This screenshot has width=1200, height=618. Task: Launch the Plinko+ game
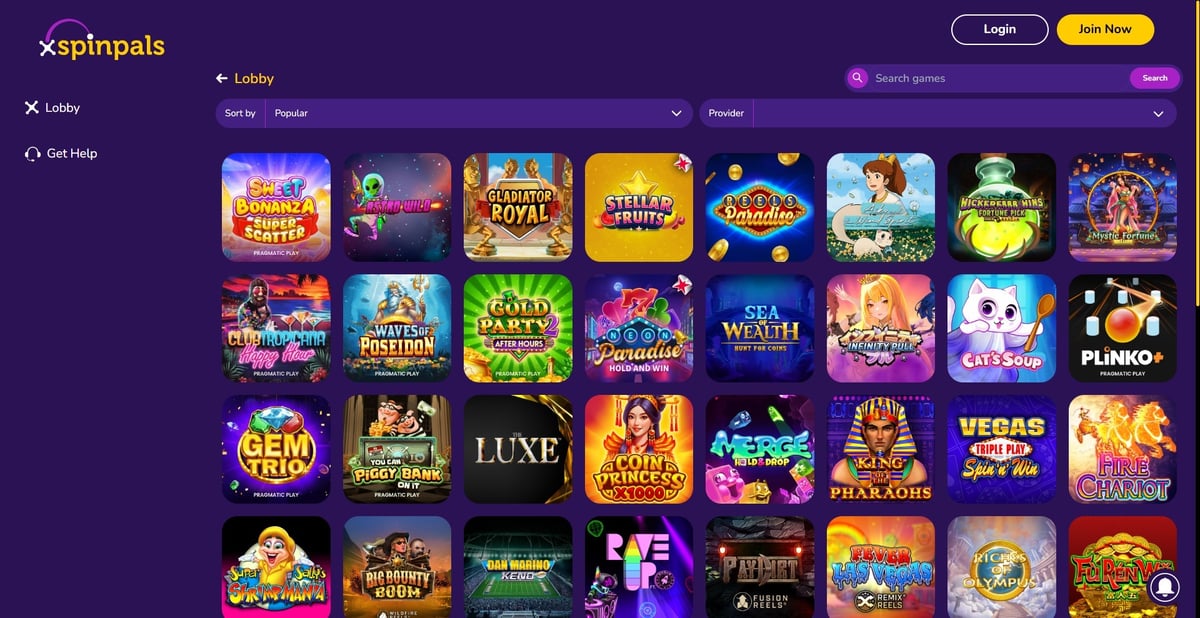point(1122,328)
